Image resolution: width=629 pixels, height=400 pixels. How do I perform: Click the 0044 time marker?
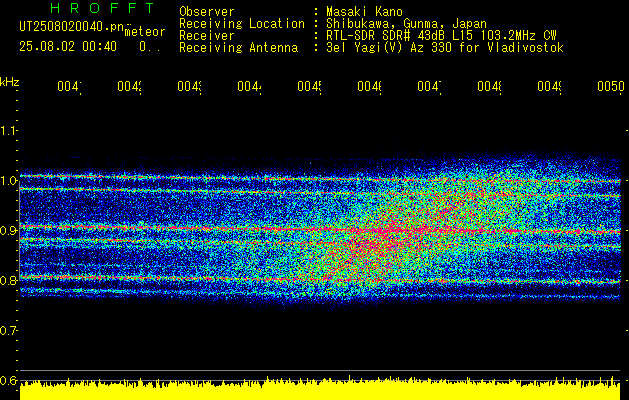[x=250, y=86]
